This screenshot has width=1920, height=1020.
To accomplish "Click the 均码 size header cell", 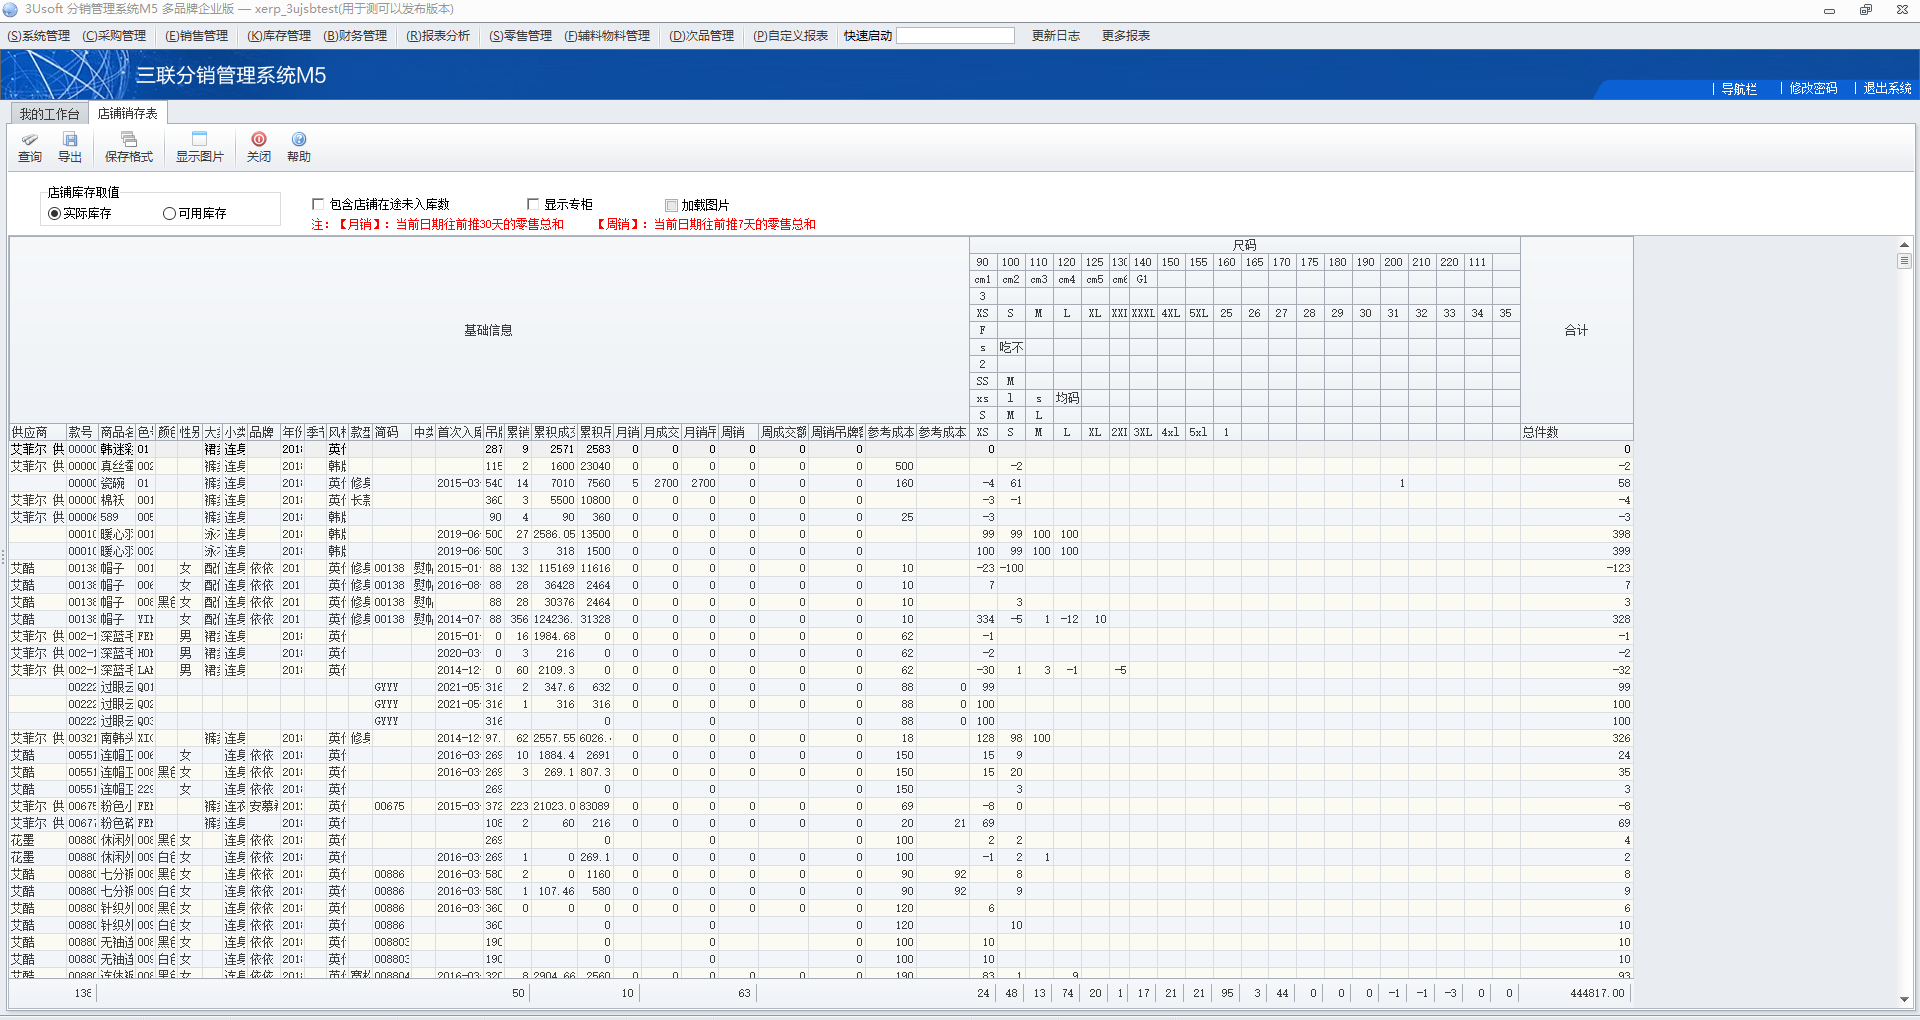I will coord(1067,398).
